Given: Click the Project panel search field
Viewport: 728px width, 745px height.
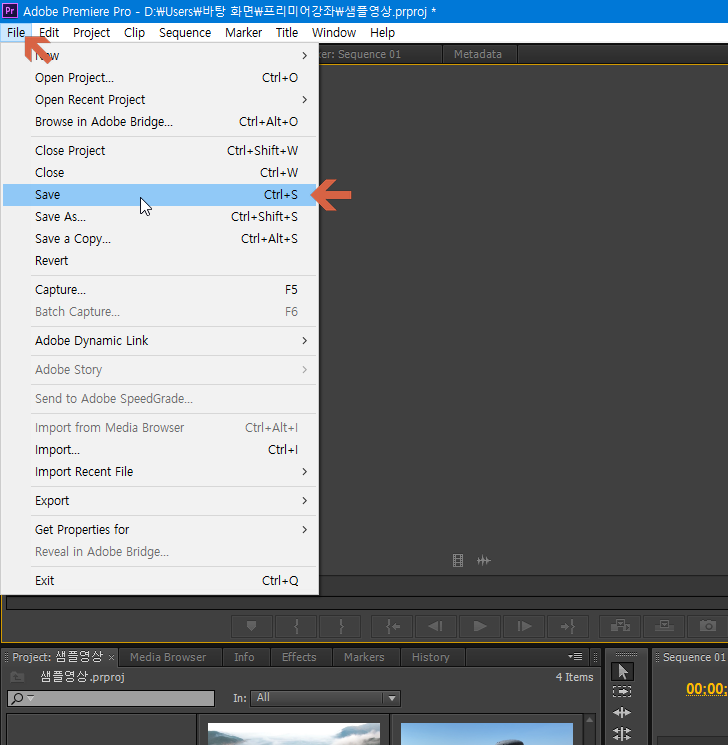Looking at the screenshot, I should pyautogui.click(x=111, y=698).
